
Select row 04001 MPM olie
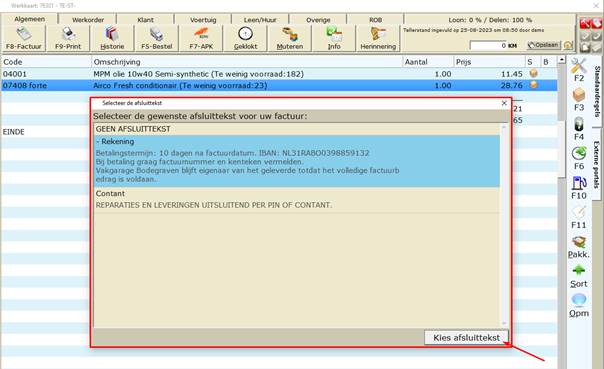(279, 74)
